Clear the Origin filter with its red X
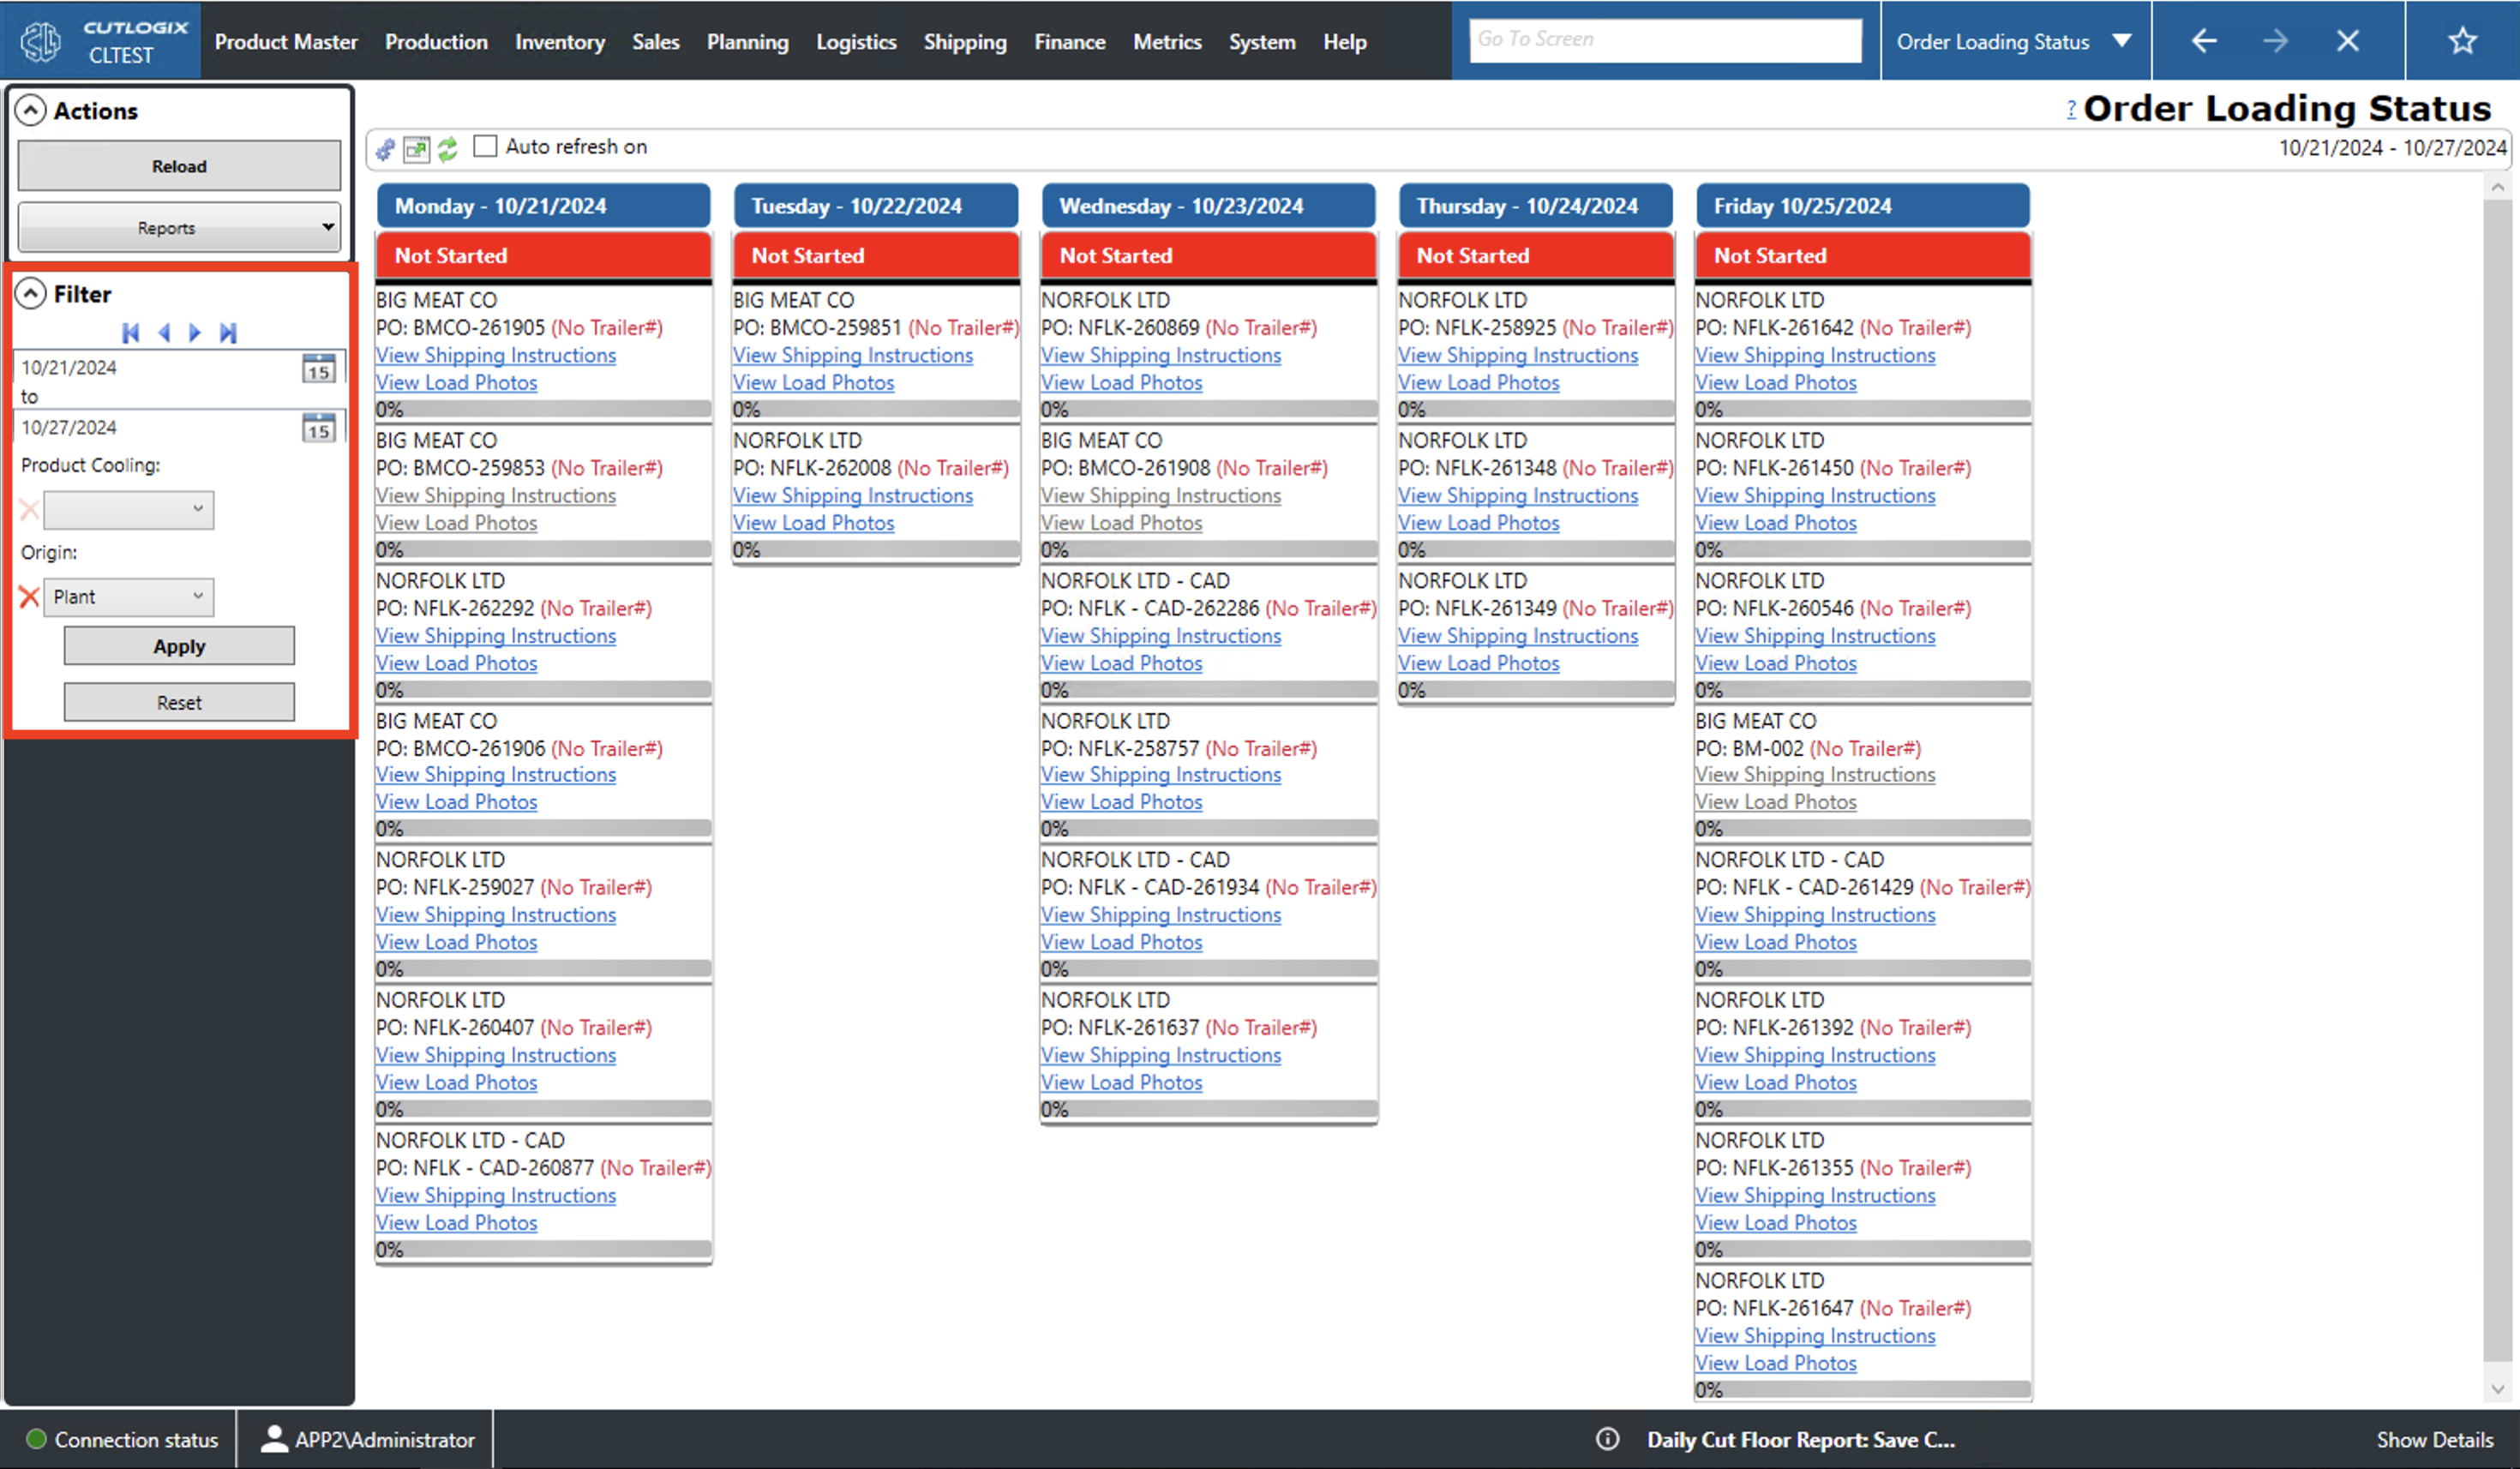 (x=28, y=597)
